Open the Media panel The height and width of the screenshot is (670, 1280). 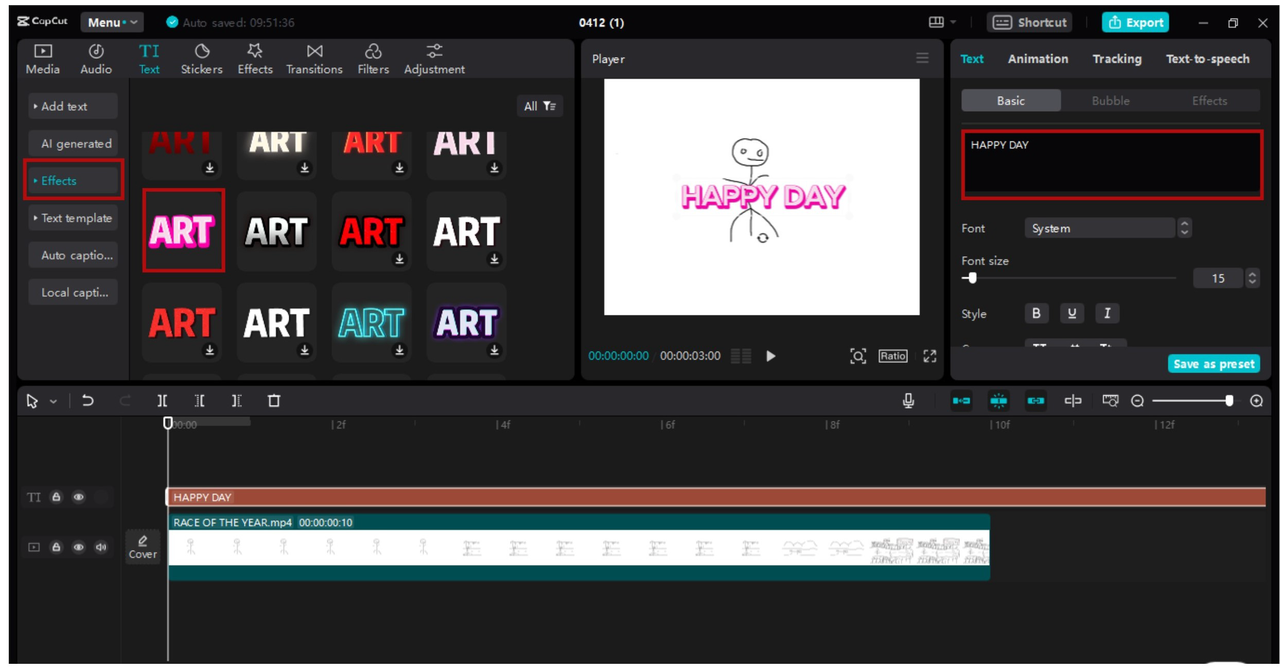[42, 59]
